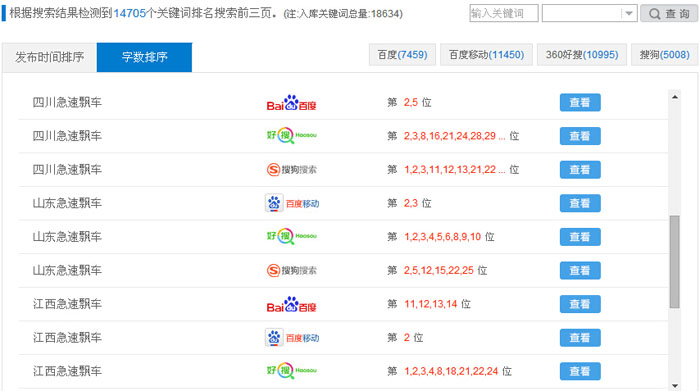
Task: Click 查看 for 山东急速飘车 ranking 2,3
Action: [580, 203]
